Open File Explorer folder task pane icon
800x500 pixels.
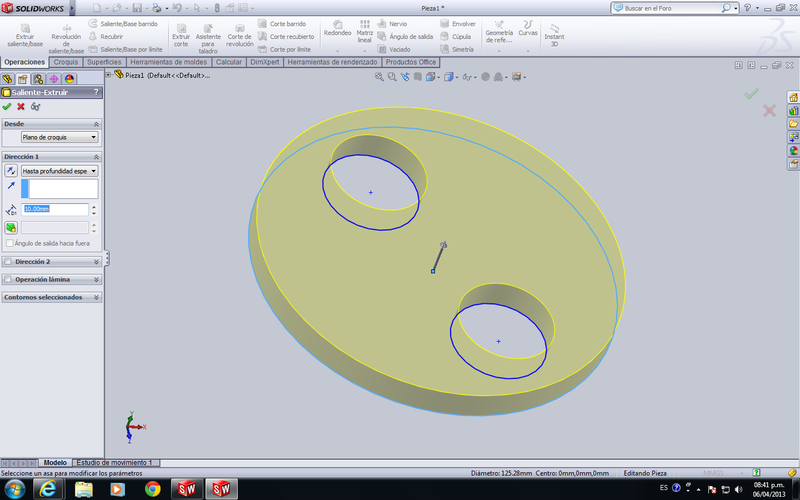793,123
